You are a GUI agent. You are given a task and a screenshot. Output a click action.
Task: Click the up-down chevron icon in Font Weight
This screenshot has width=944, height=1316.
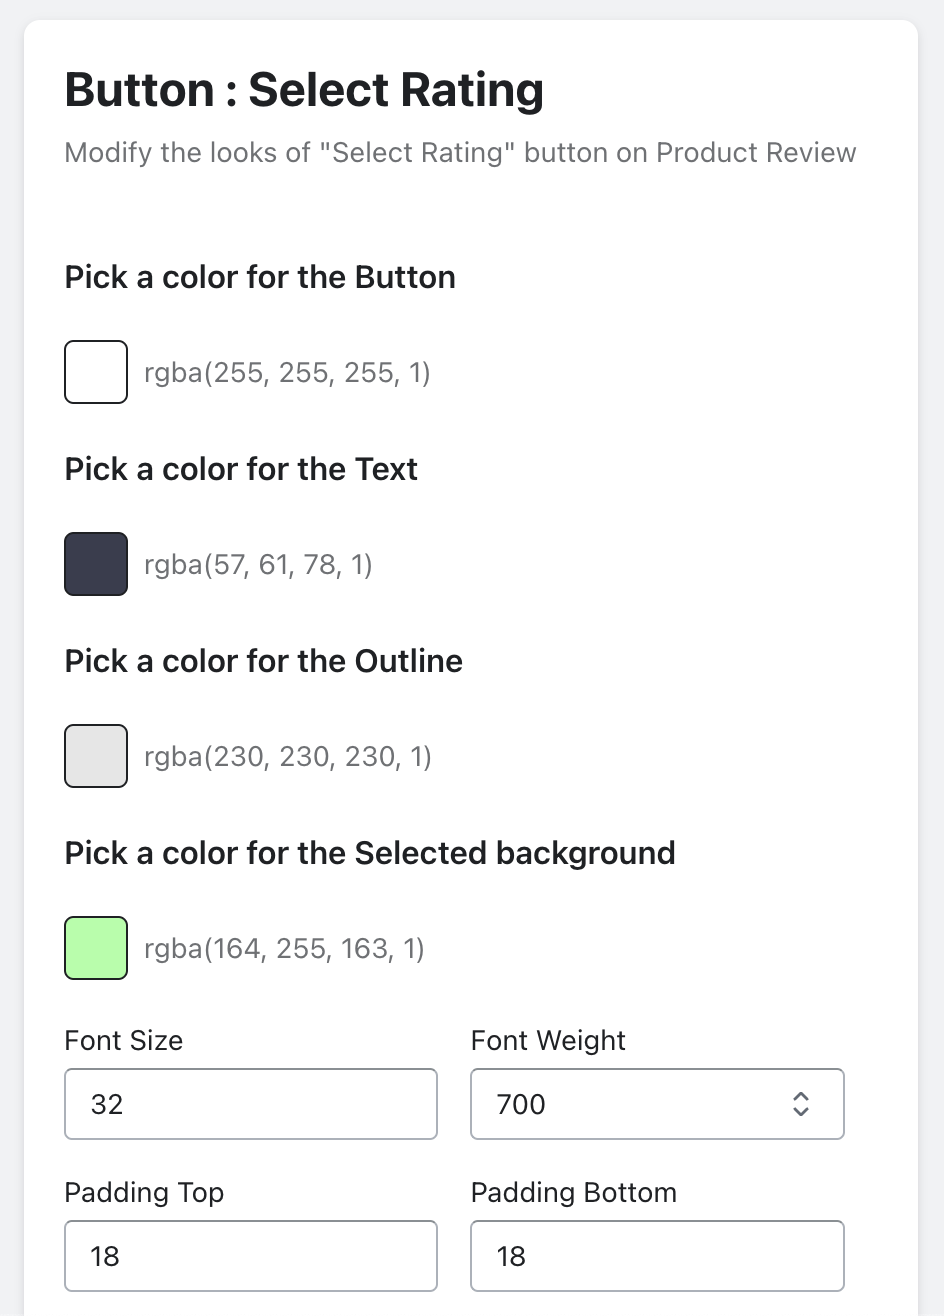800,1104
